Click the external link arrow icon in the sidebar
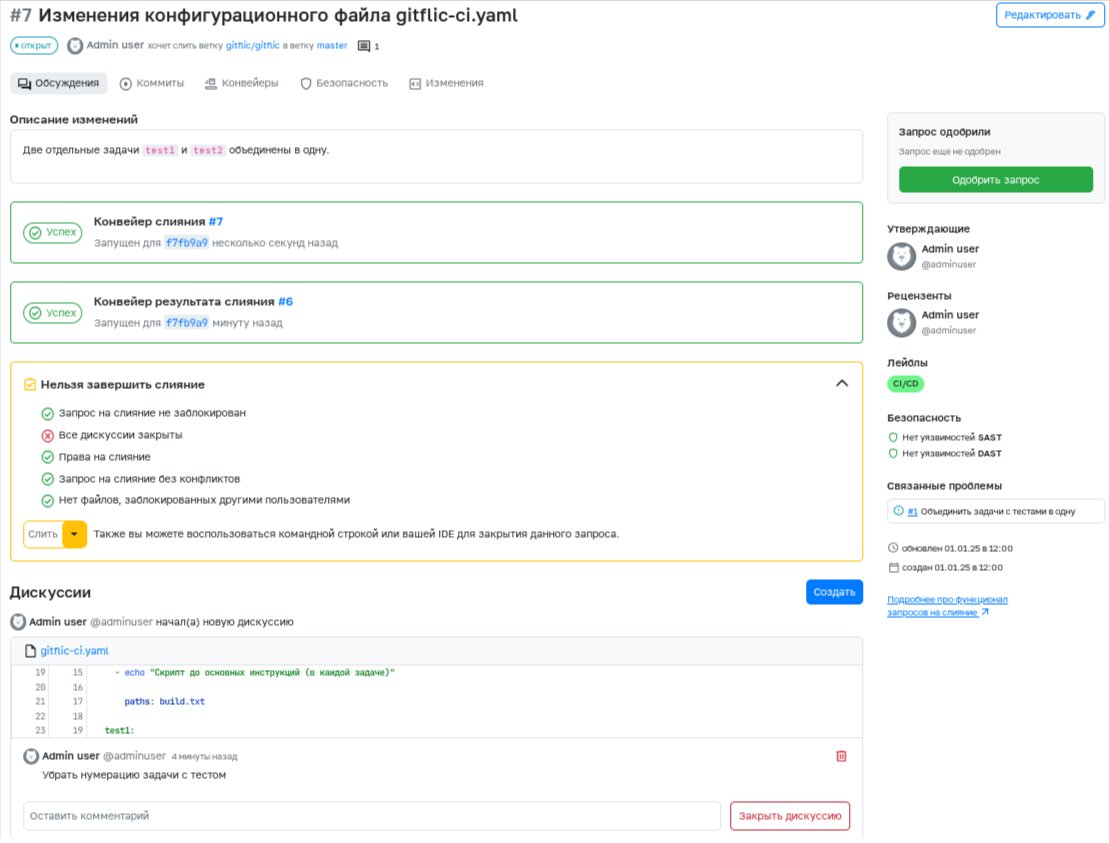Viewport: 1109px width, 843px height. click(x=985, y=612)
